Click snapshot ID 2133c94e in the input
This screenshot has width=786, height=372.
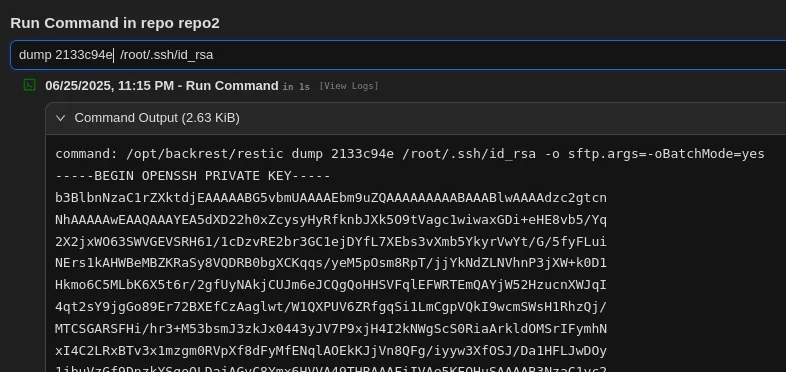(84, 55)
